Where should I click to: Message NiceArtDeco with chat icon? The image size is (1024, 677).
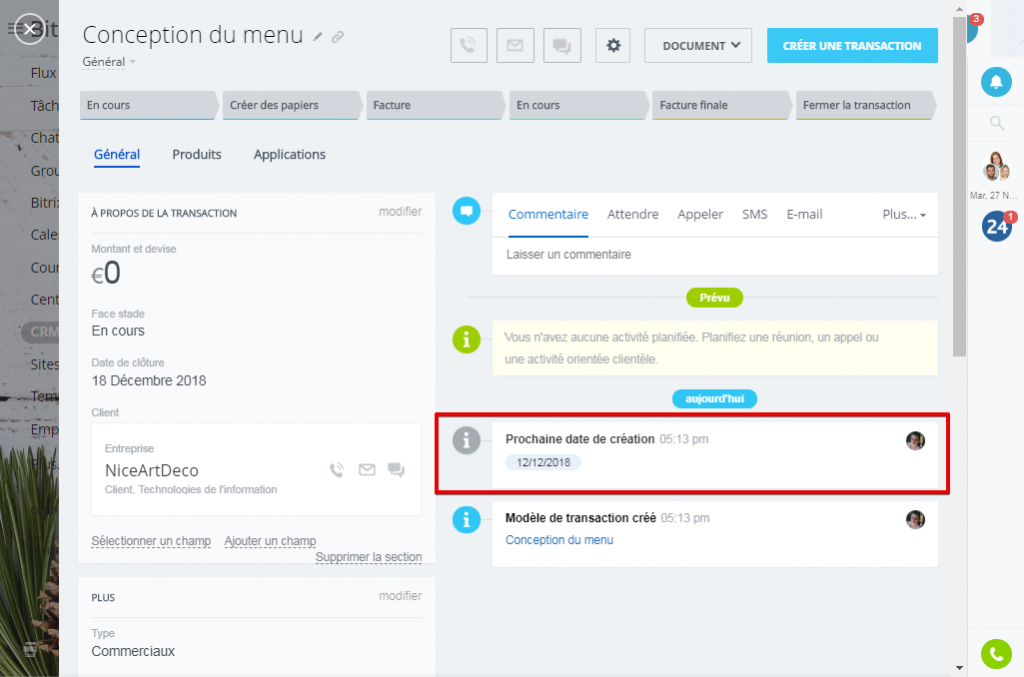(396, 469)
